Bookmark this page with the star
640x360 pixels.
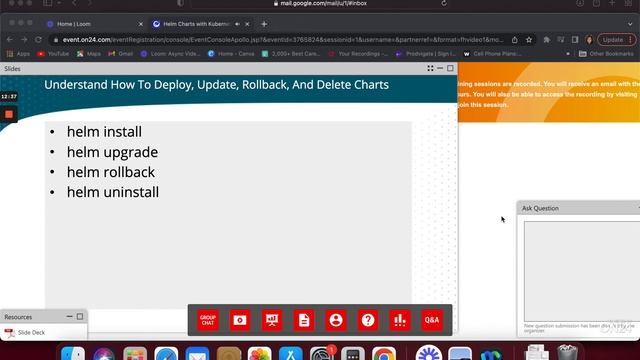[529, 40]
